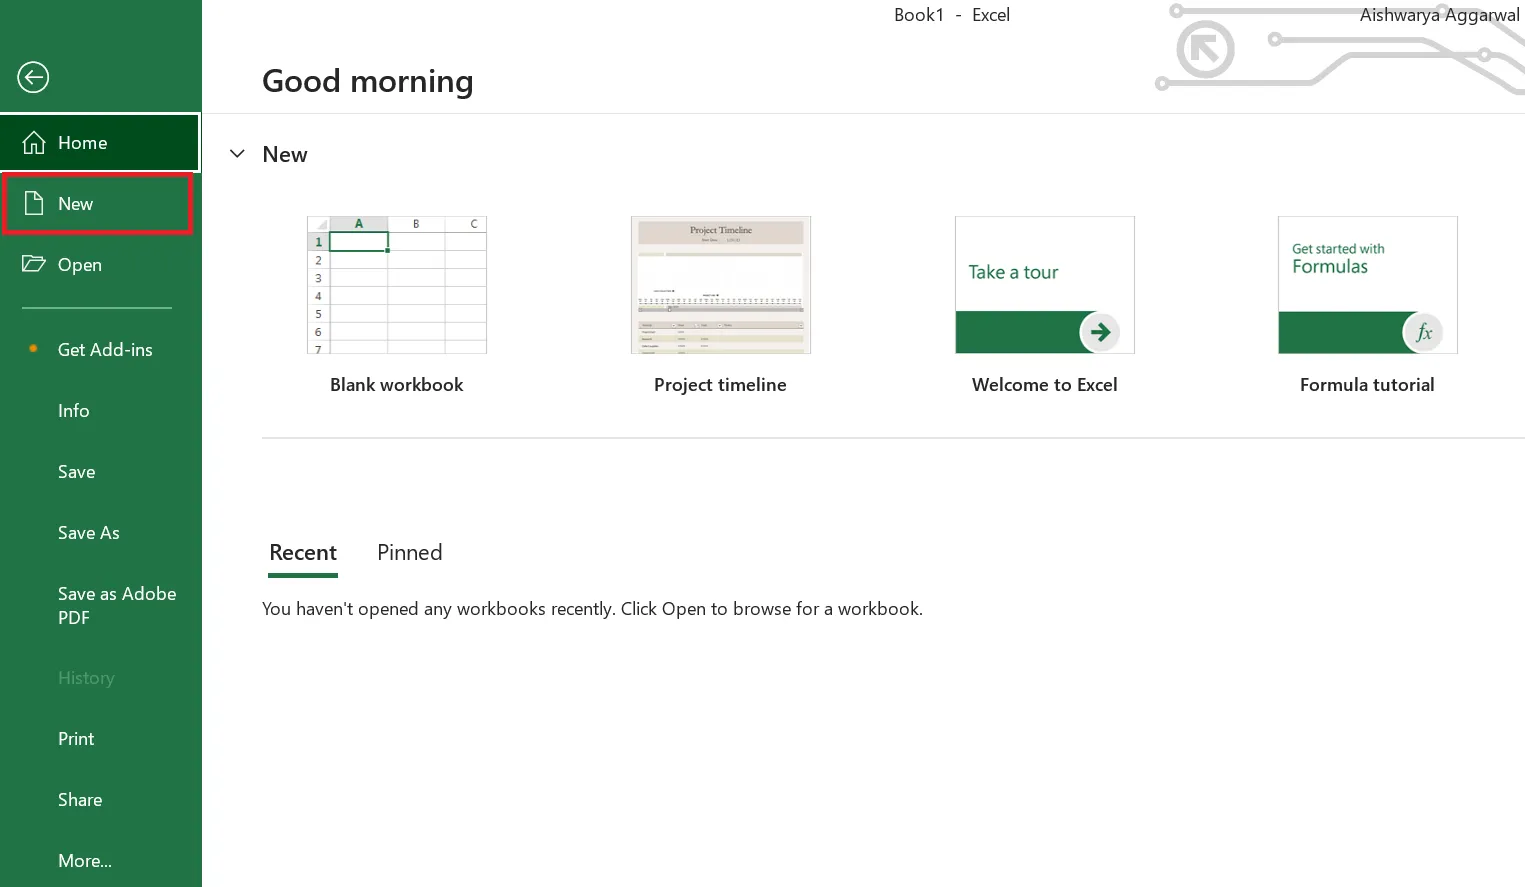This screenshot has width=1525, height=887.
Task: Click the Project timeline label
Action: click(720, 385)
